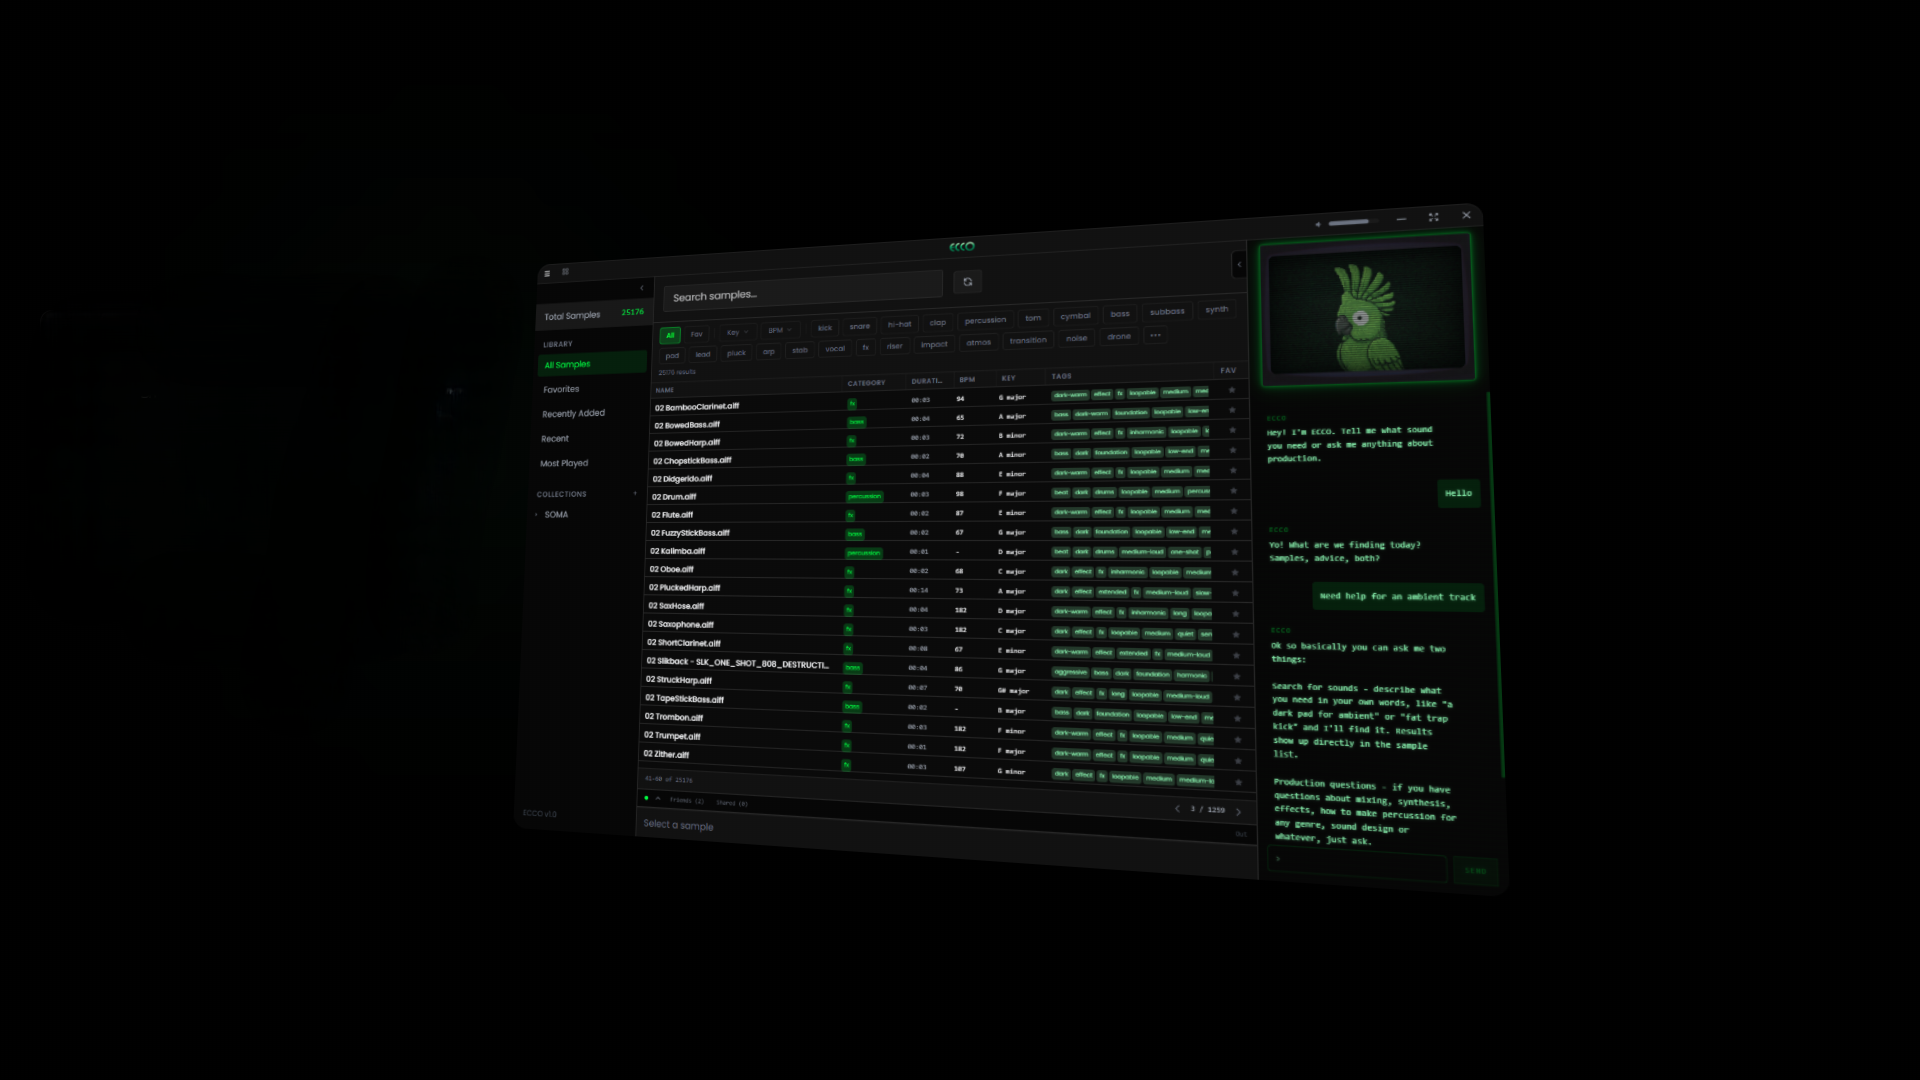
Task: Favorite 02 Zither.aiff using its star
Action: [1238, 782]
